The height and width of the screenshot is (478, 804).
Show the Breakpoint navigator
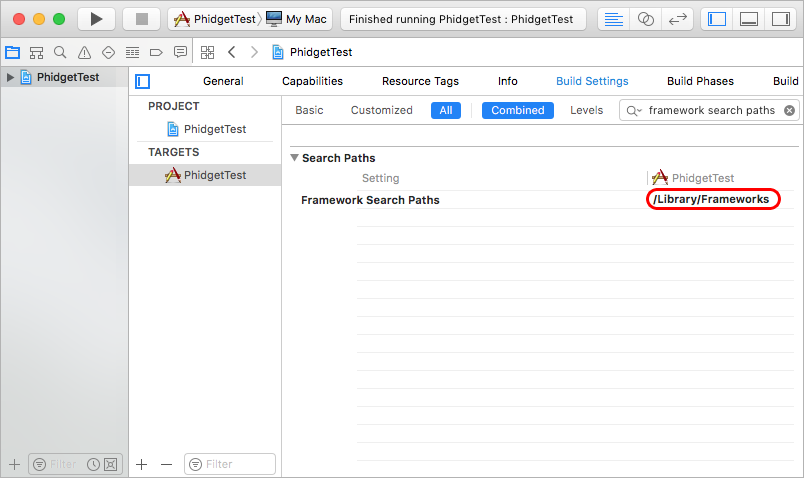point(156,52)
